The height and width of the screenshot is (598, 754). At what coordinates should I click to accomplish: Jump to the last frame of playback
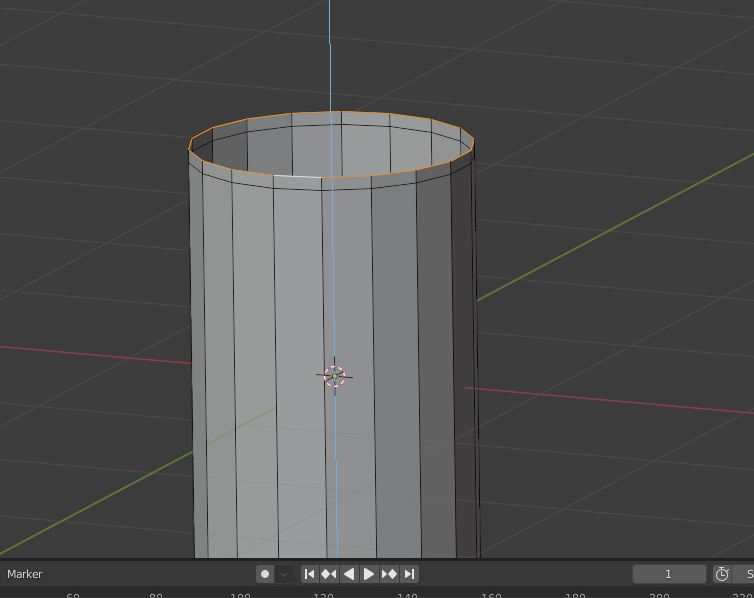[x=409, y=574]
